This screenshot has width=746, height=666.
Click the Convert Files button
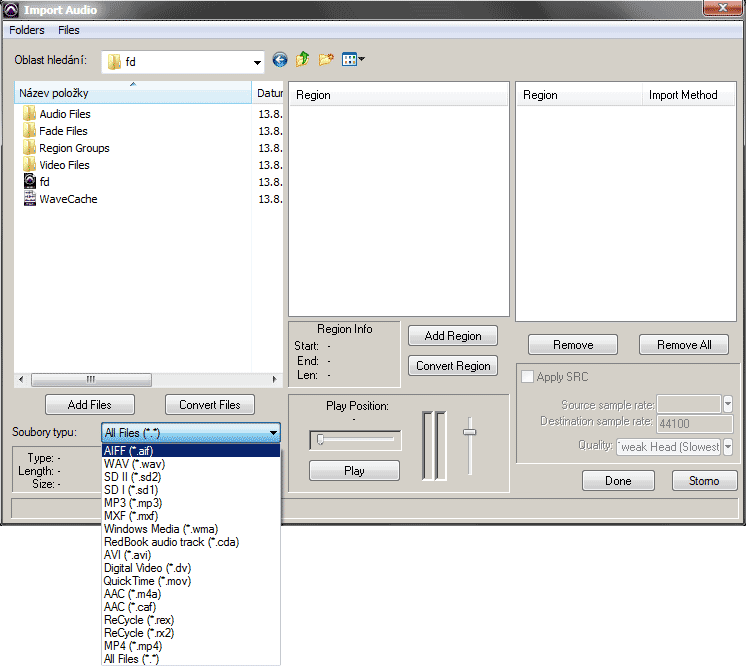(x=210, y=405)
